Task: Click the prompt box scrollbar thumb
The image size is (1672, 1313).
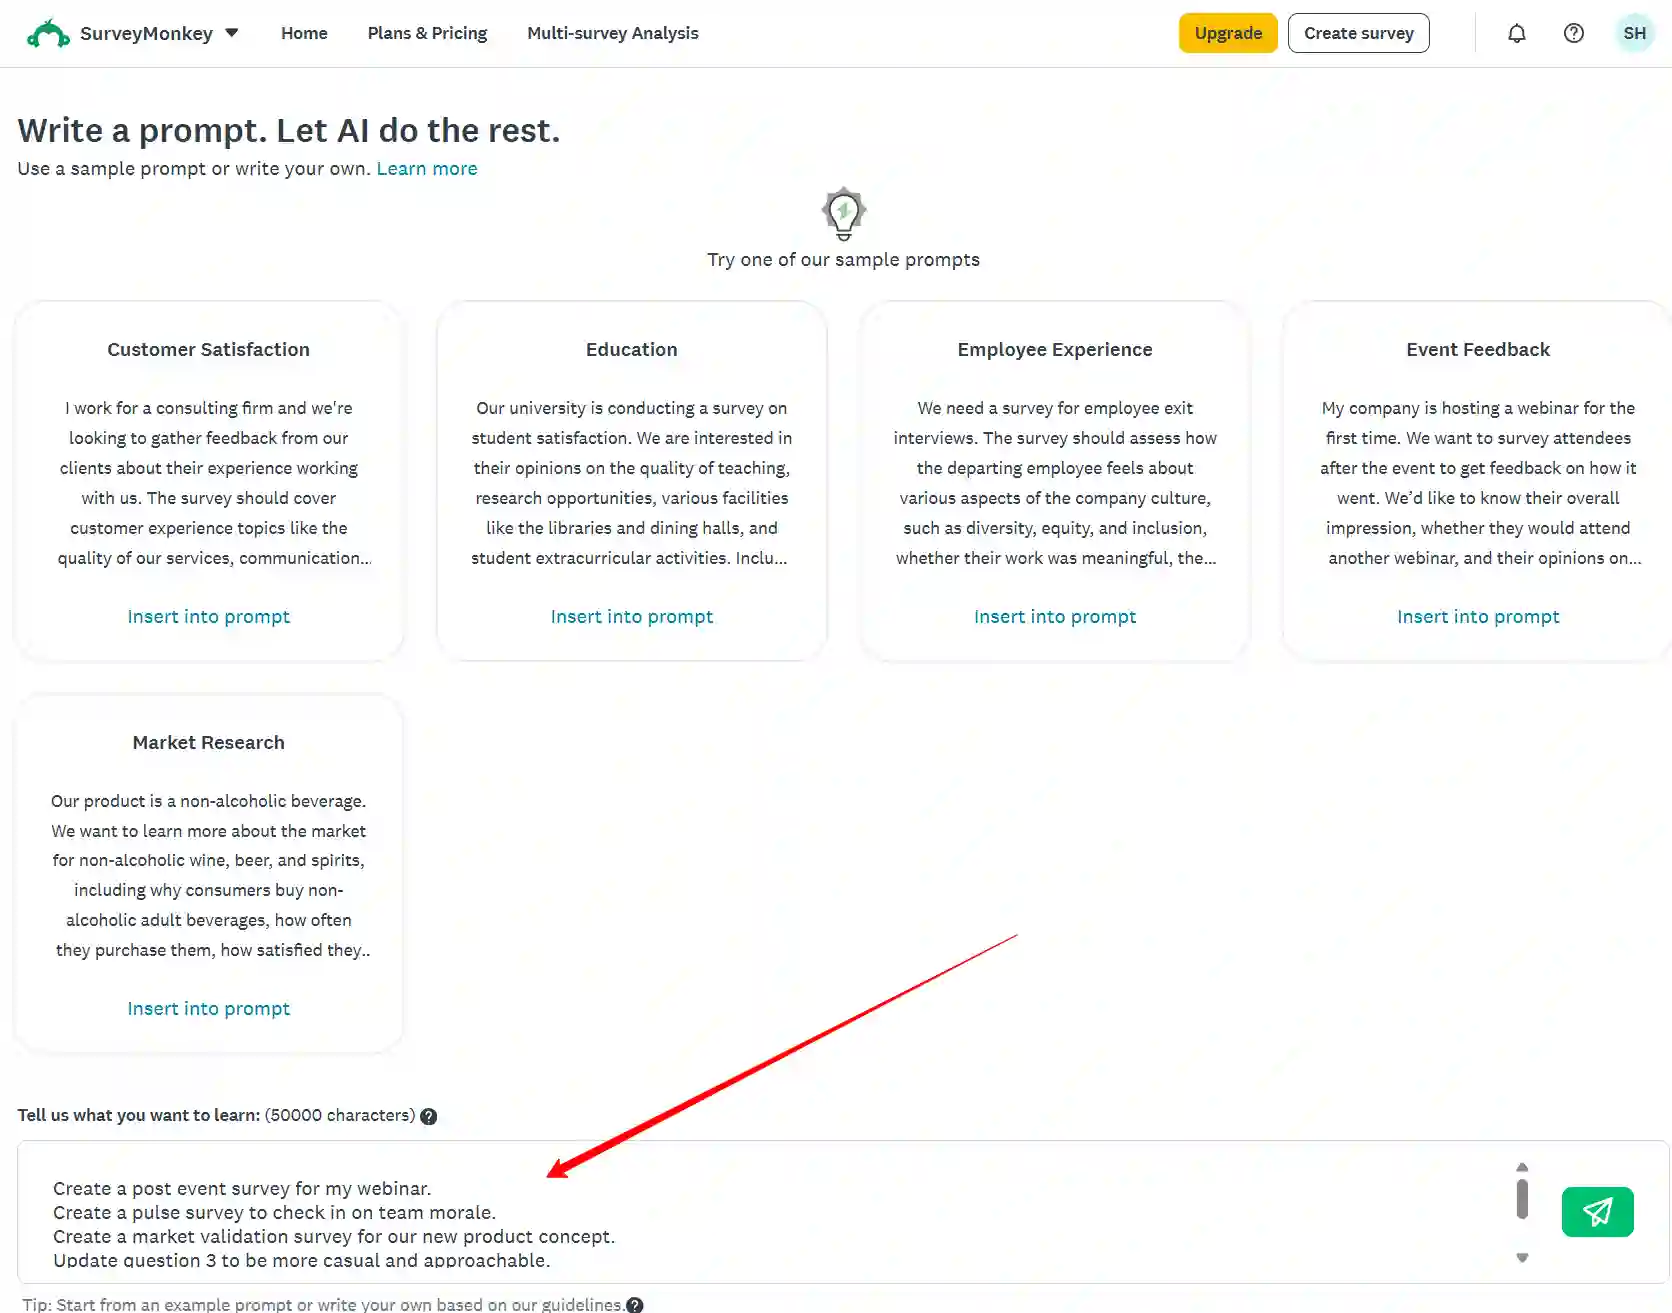Action: pos(1522,1199)
